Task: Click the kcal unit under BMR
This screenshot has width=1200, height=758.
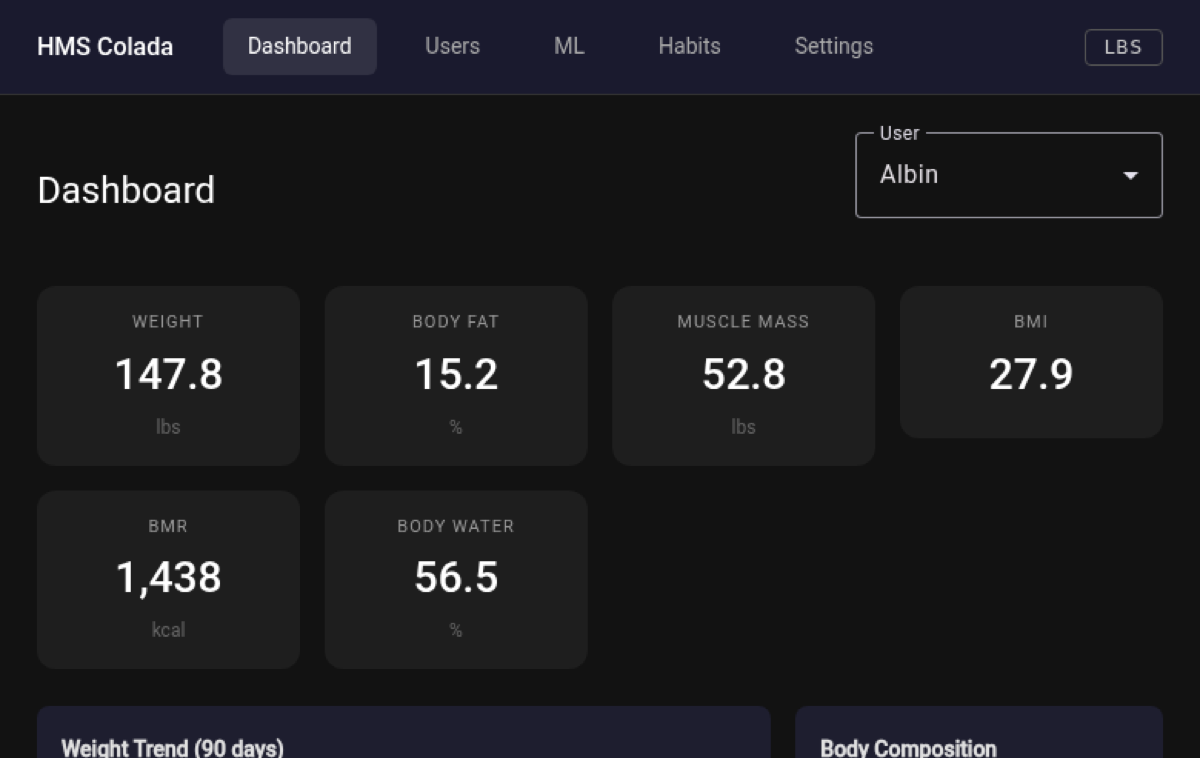Action: (x=168, y=630)
